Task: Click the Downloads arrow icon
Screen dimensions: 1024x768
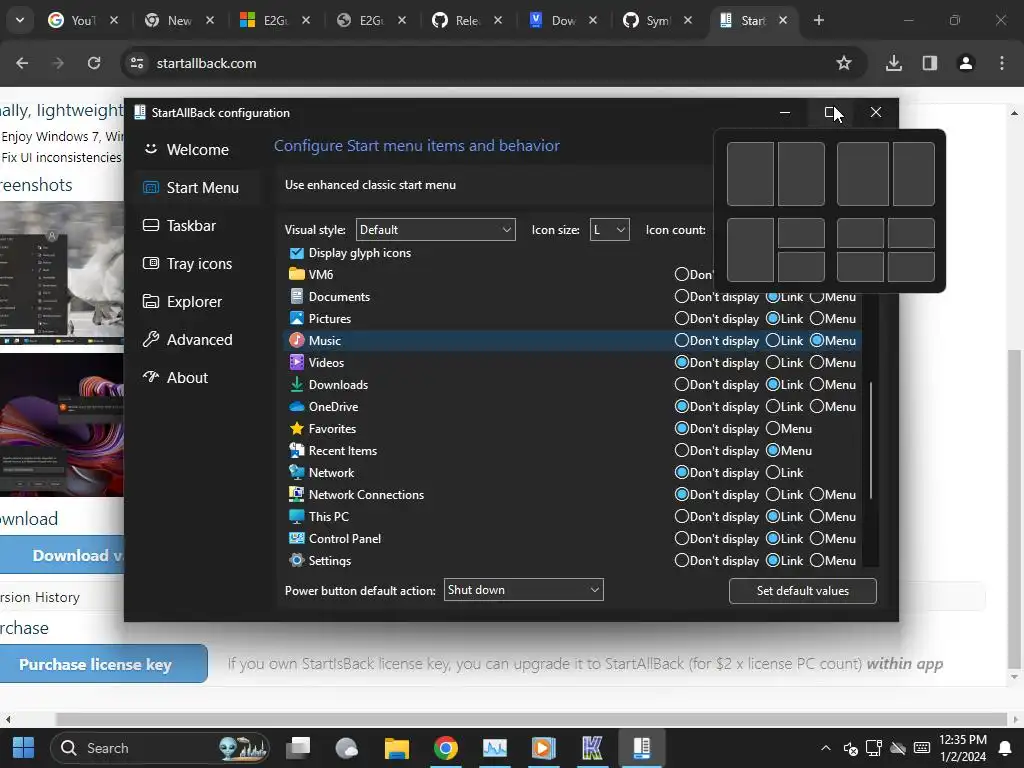Action: (x=296, y=385)
